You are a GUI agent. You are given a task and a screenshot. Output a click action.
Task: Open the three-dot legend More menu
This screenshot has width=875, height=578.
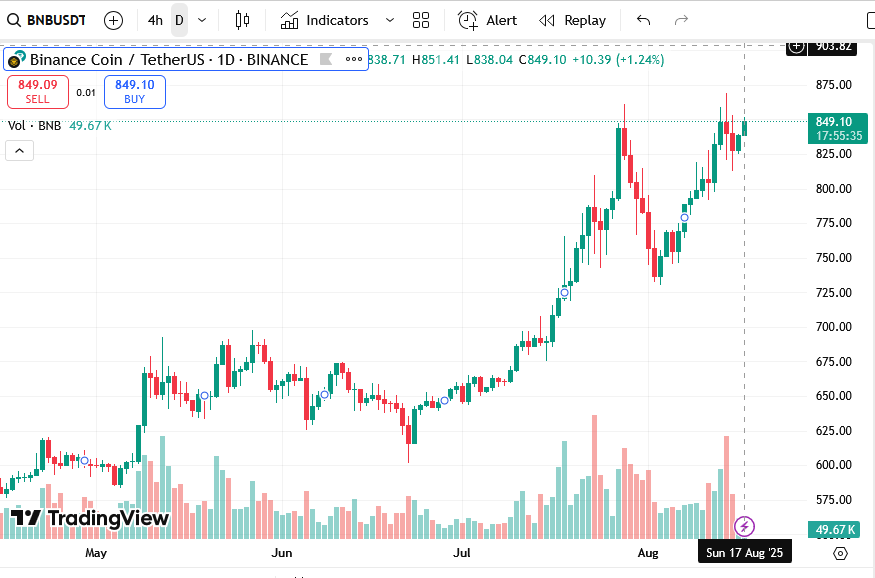354,60
